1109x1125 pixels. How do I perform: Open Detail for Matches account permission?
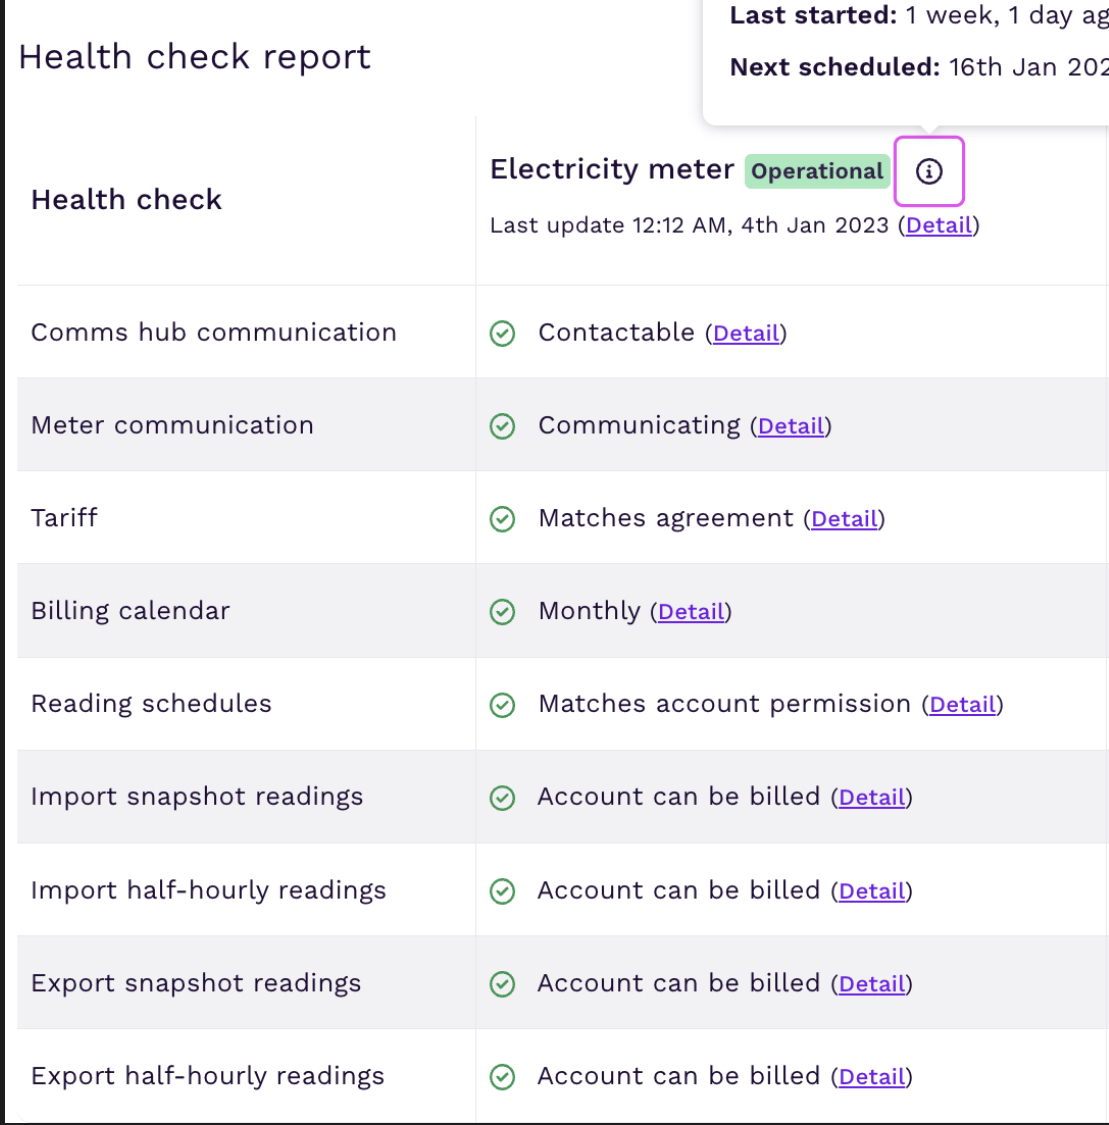click(x=962, y=706)
